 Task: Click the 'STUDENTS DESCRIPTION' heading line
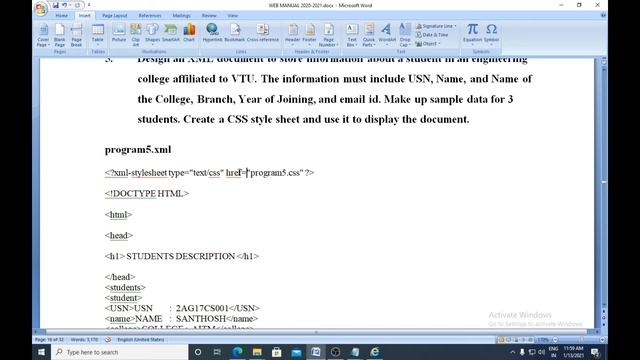point(182,256)
